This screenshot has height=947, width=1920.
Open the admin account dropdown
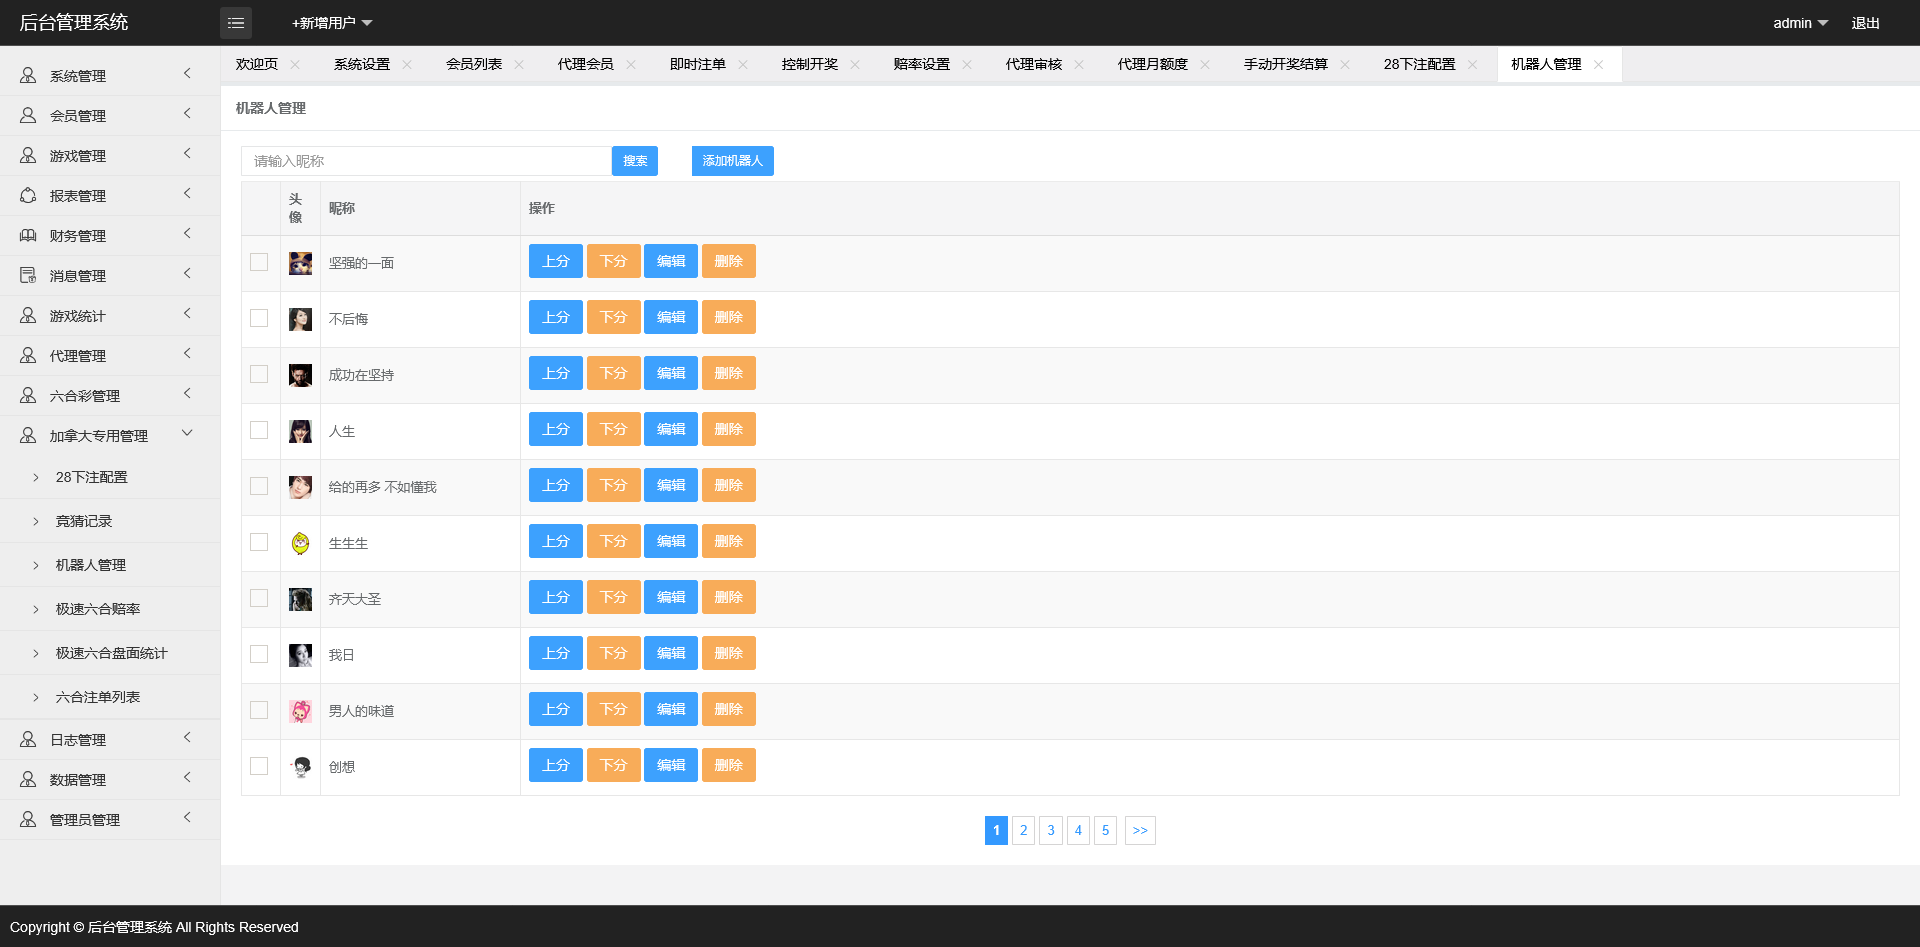(1799, 23)
